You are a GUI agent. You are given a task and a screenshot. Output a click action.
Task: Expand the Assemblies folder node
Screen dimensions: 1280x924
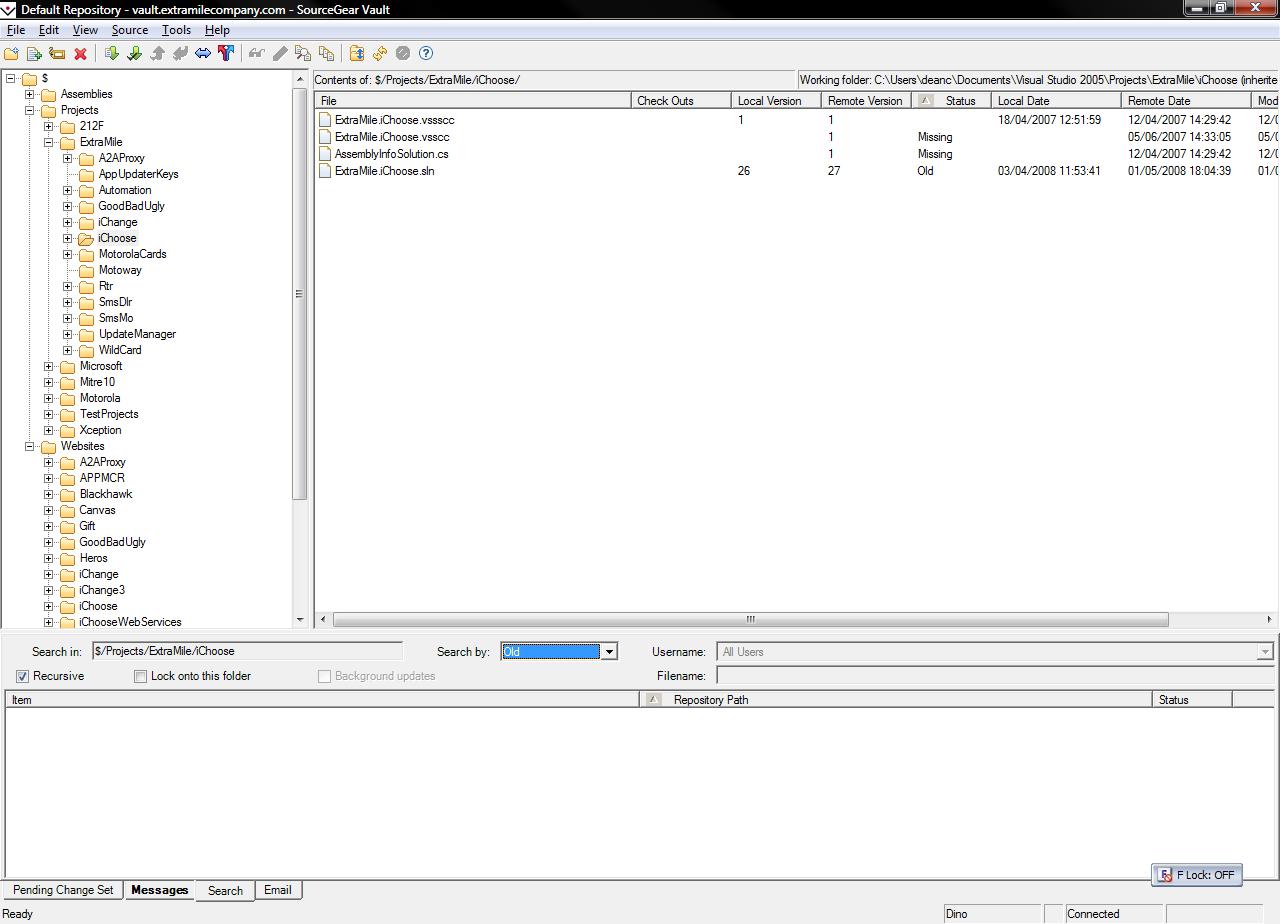tap(30, 94)
